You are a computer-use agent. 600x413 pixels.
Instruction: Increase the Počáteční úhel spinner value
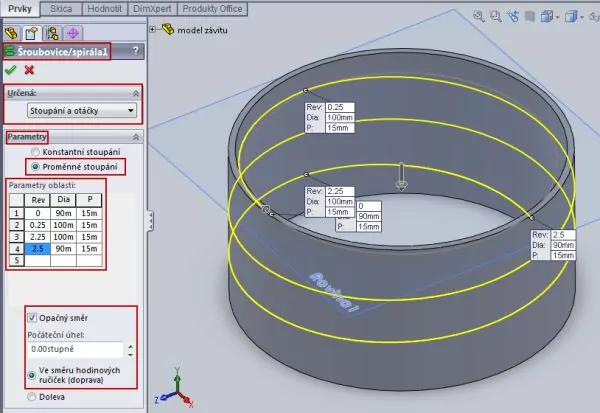[x=132, y=345]
